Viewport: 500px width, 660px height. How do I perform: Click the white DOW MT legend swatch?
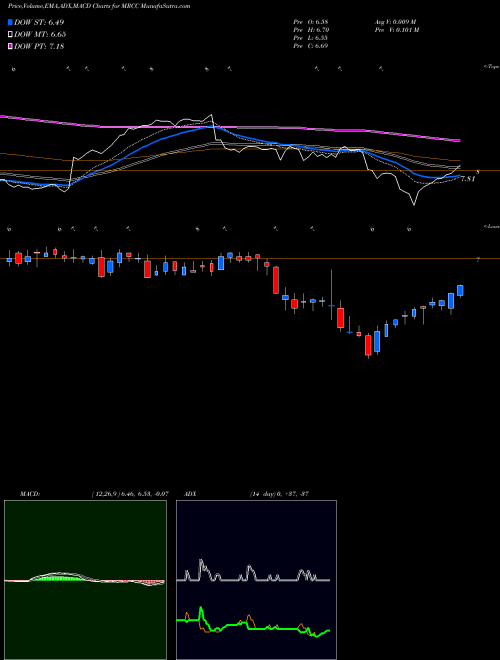(10, 35)
